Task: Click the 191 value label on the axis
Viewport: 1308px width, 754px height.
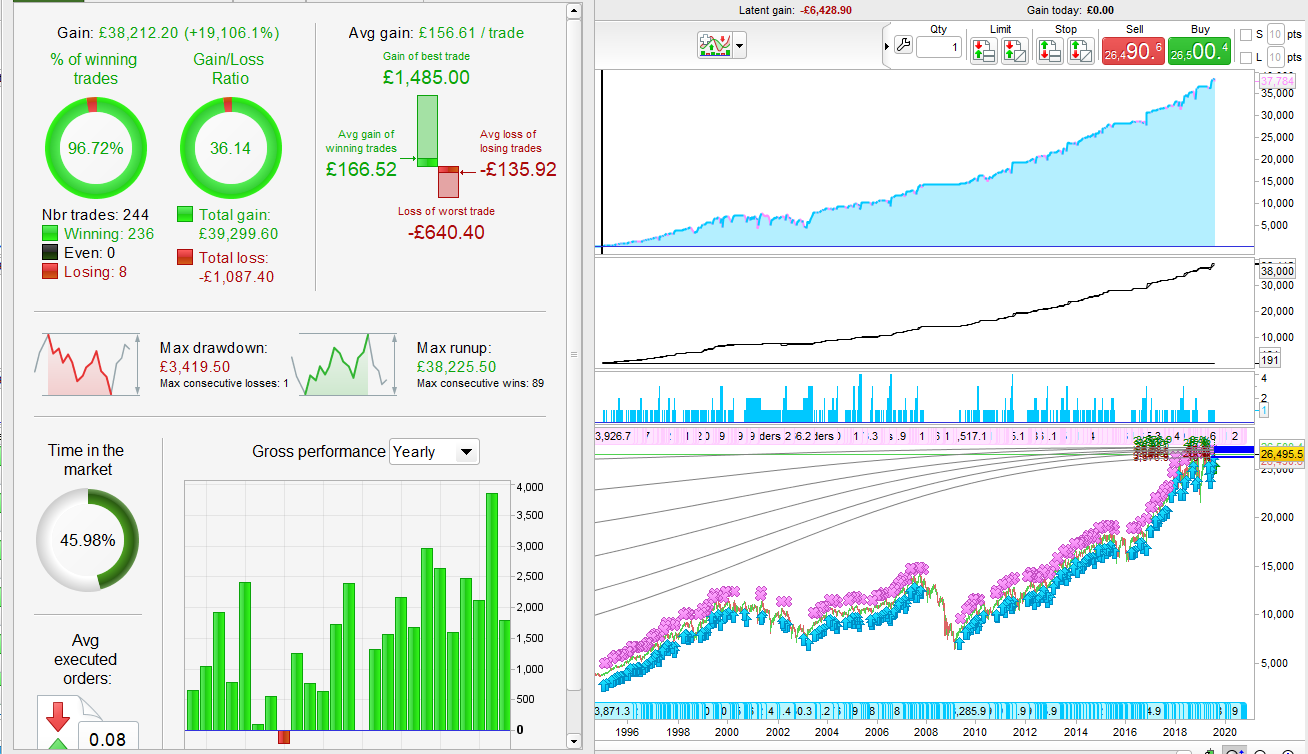Action: 1270,360
